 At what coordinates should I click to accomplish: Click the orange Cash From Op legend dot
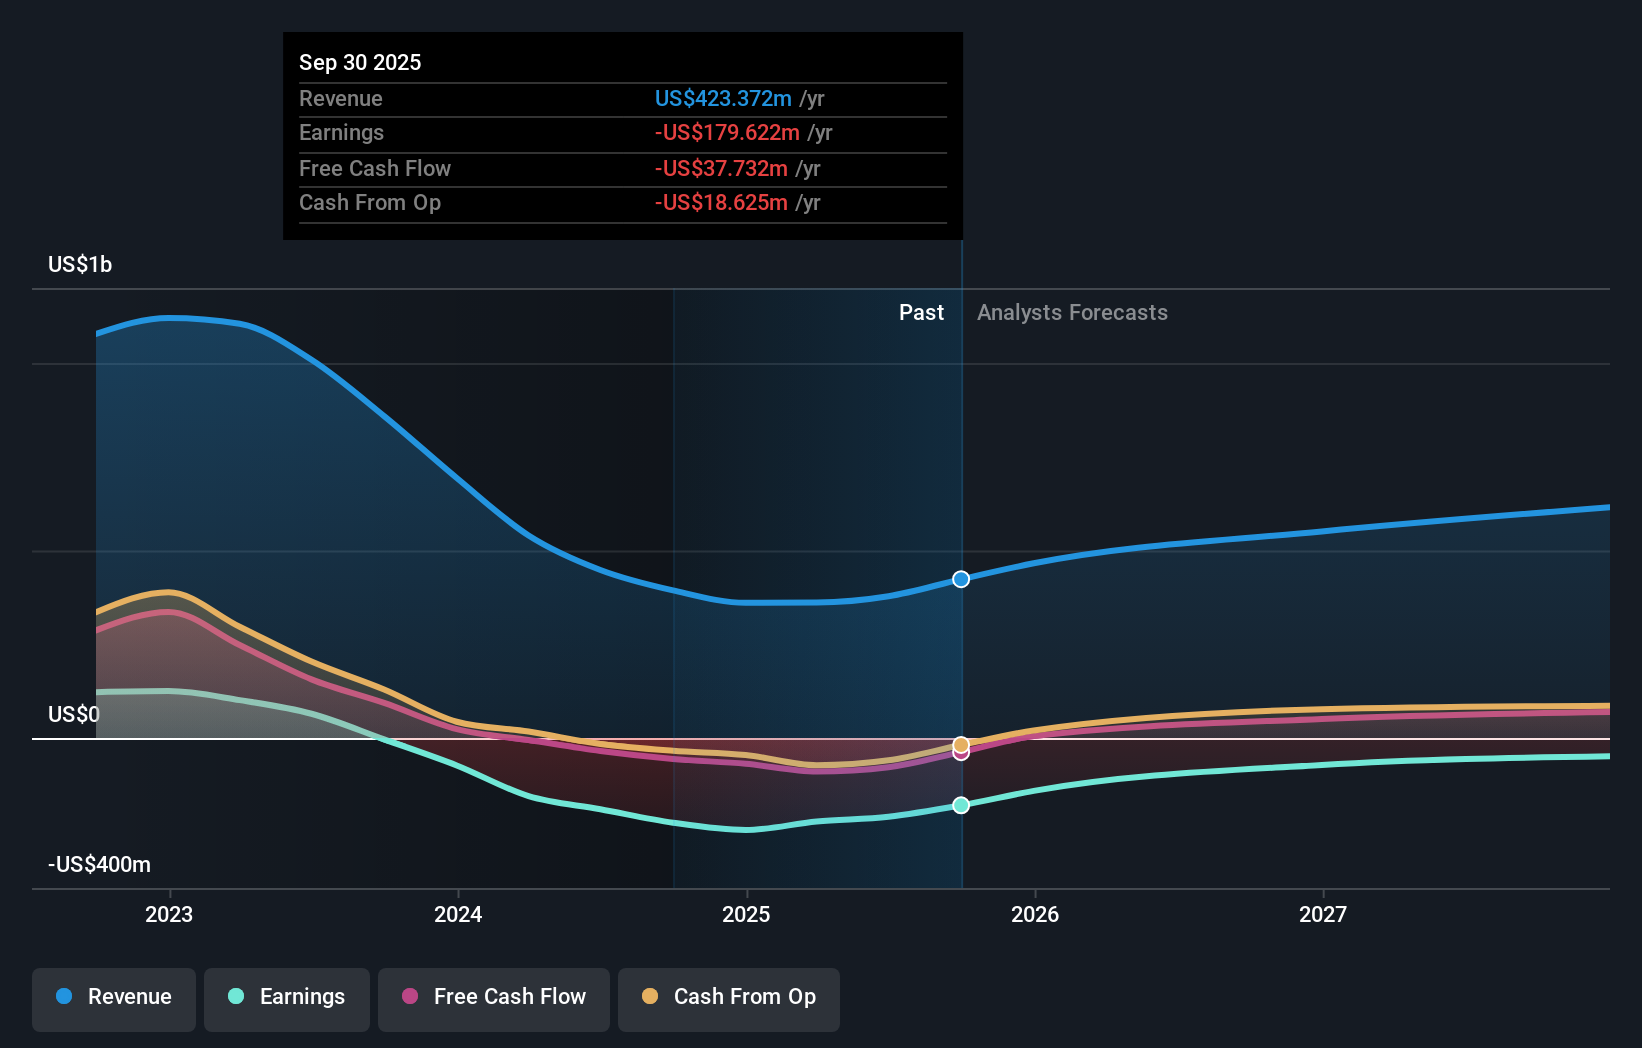(650, 997)
